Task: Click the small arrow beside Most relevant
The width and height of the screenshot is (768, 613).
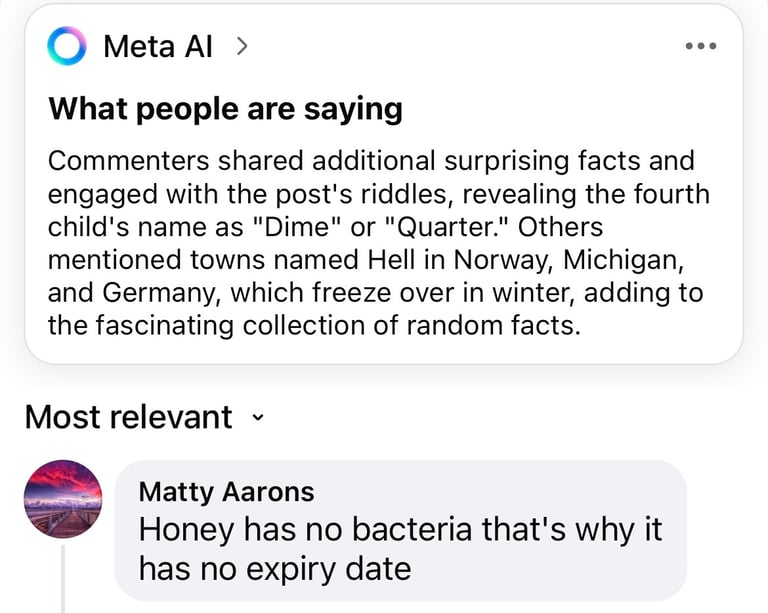Action: pos(259,417)
